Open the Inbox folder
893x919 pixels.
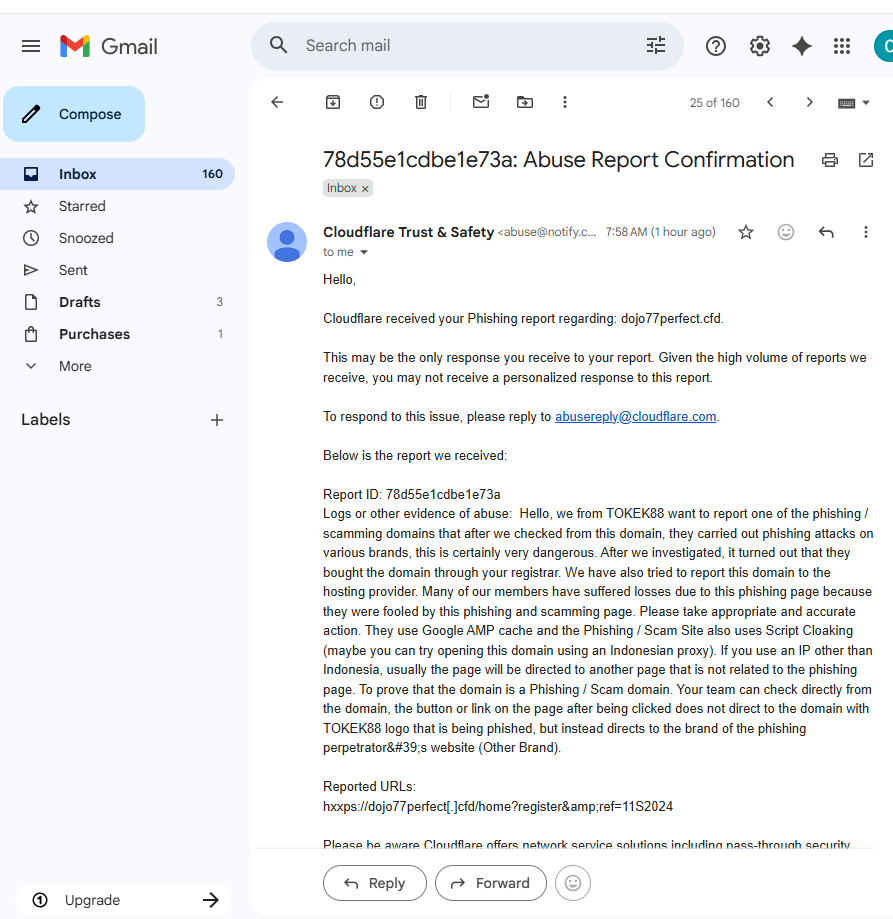[117, 174]
